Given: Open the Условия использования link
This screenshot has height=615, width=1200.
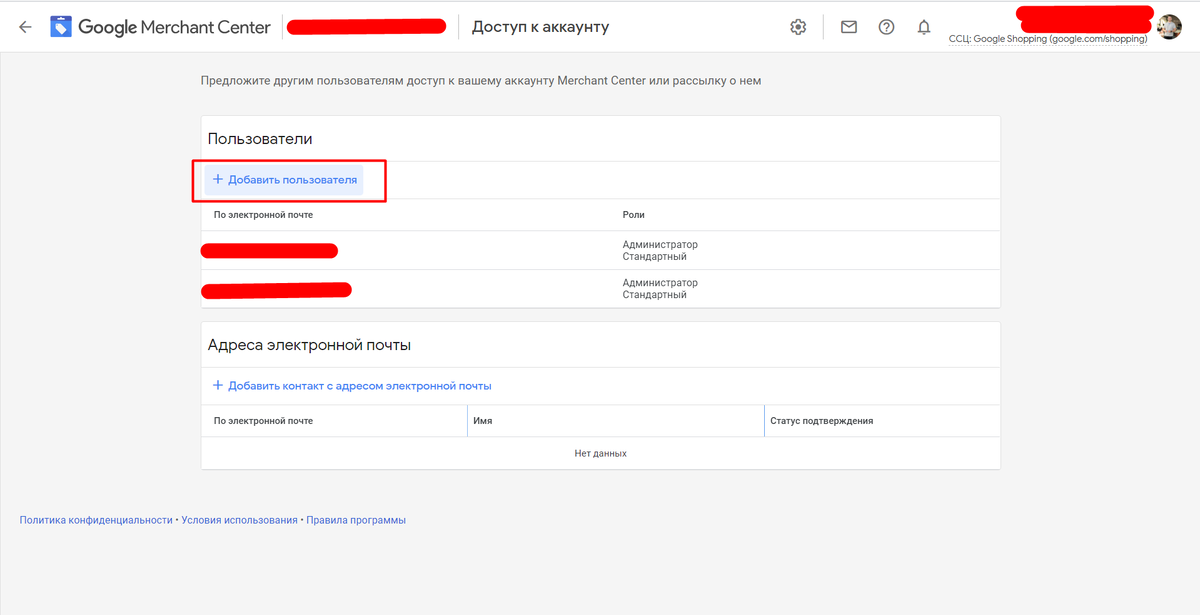Looking at the screenshot, I should point(238,519).
